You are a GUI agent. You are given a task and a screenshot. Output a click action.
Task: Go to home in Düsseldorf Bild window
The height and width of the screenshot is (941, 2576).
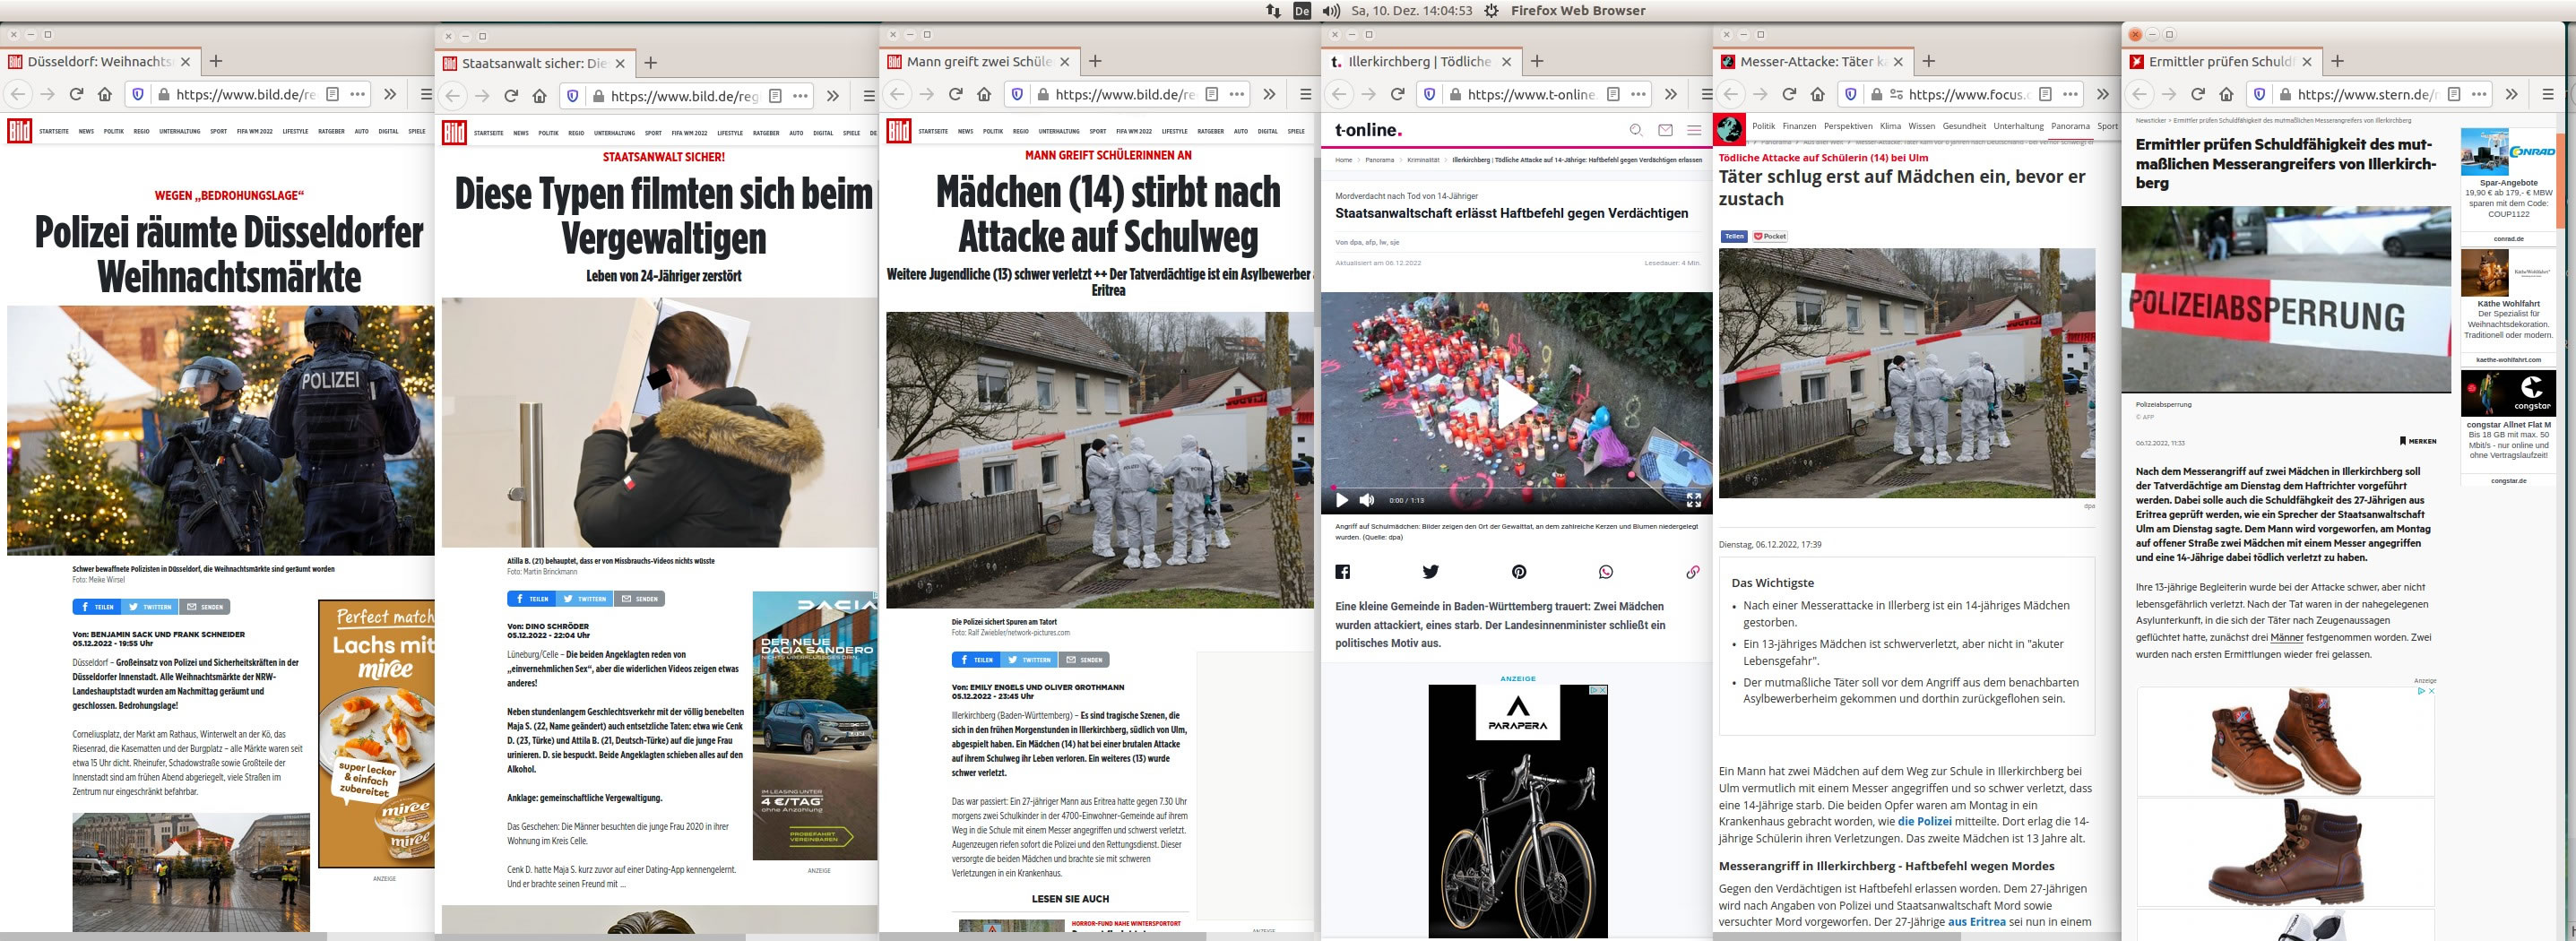pos(104,94)
